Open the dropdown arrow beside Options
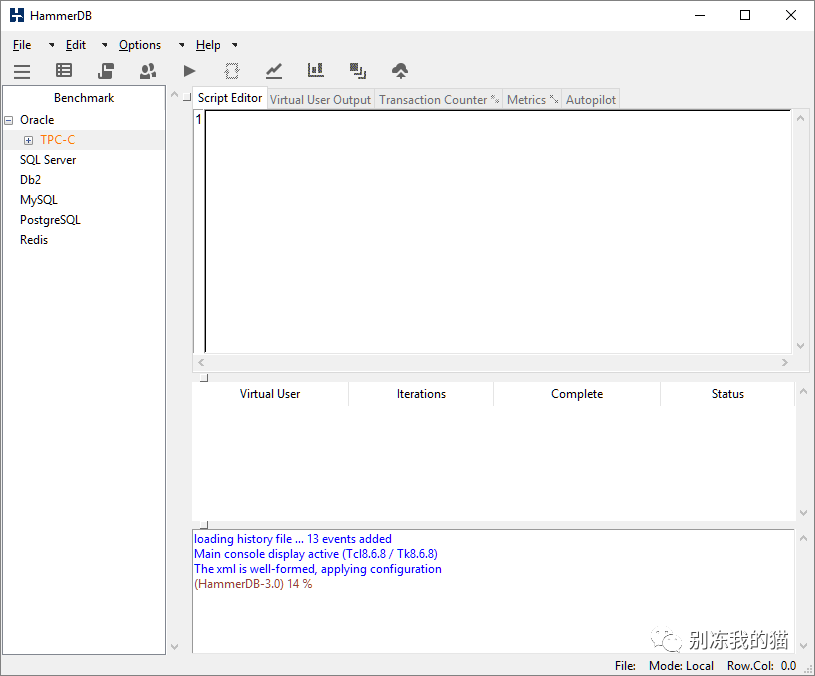This screenshot has height=676, width=815. [181, 45]
